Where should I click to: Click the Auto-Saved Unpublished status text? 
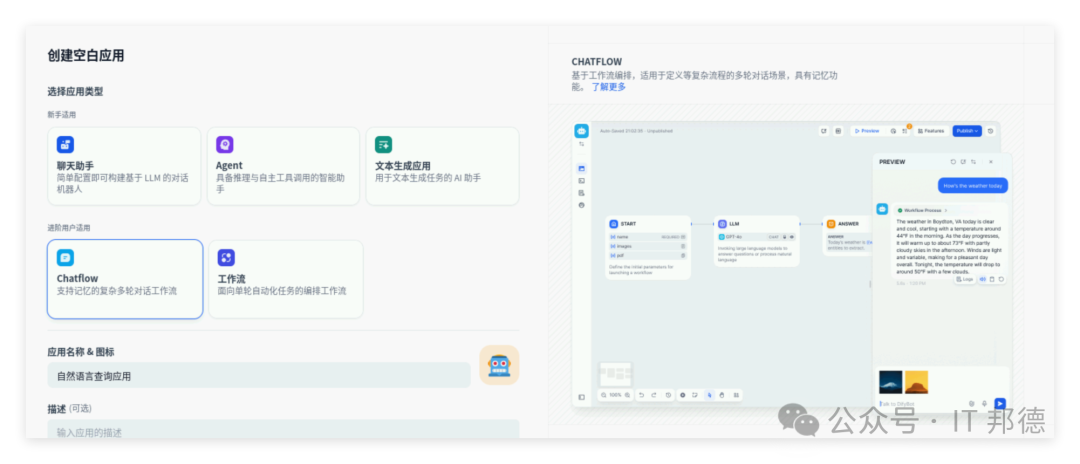tap(636, 131)
